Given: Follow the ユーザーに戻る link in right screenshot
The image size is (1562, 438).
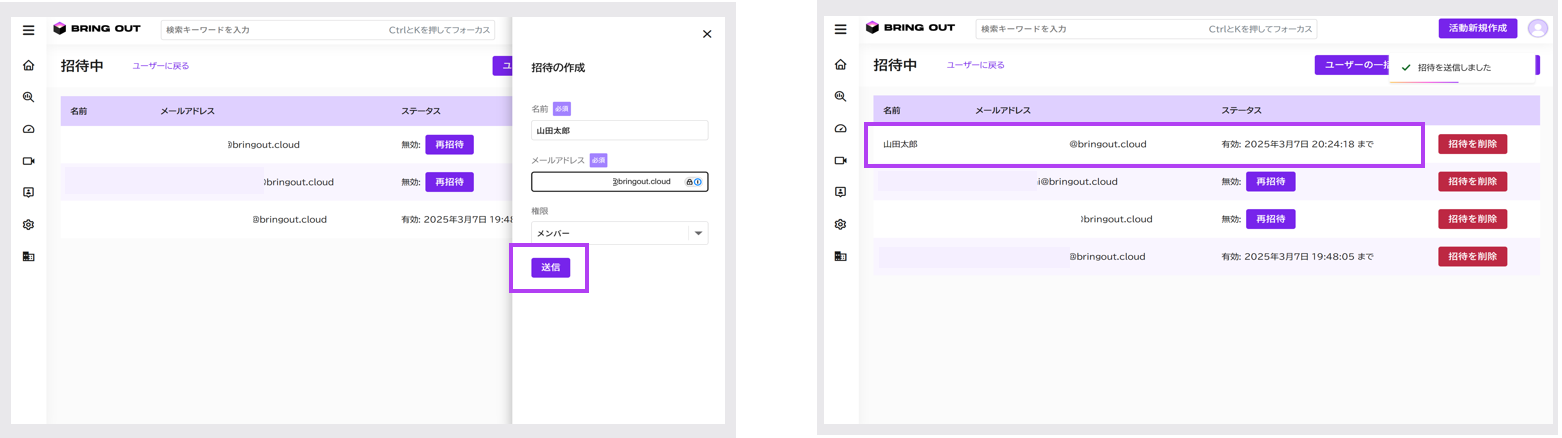Looking at the screenshot, I should pos(975,66).
